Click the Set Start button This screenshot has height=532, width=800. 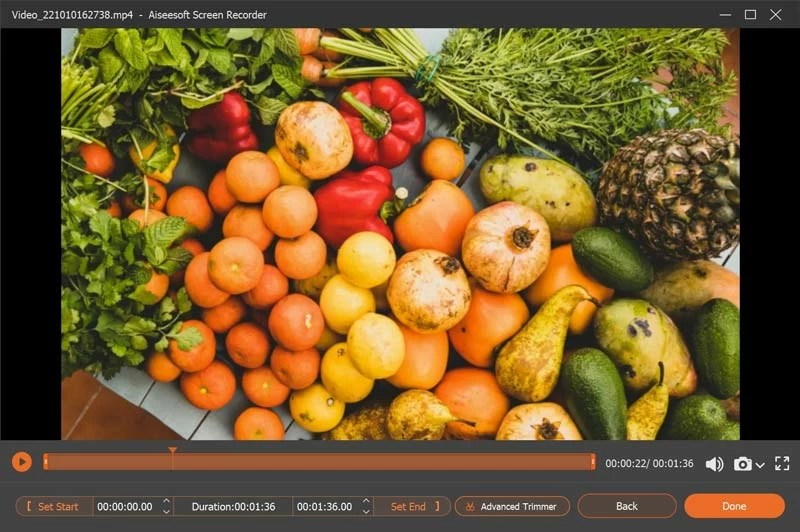coord(54,507)
